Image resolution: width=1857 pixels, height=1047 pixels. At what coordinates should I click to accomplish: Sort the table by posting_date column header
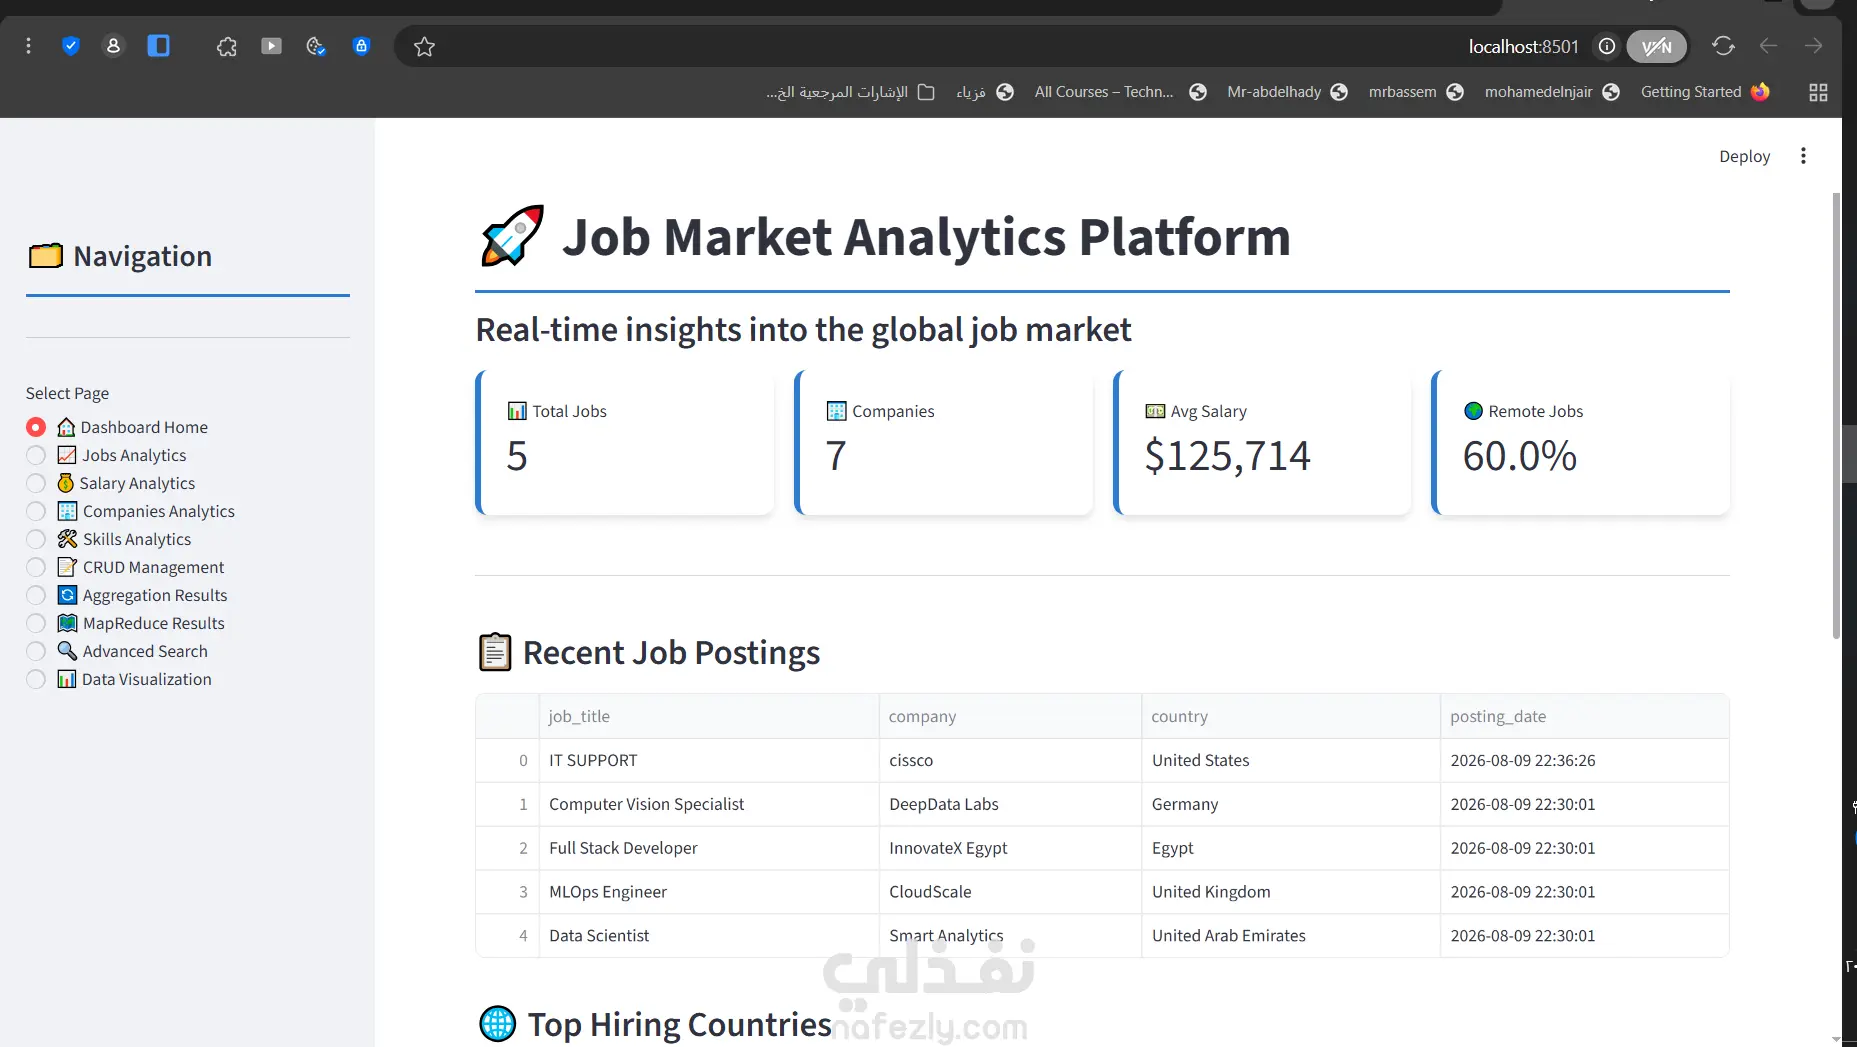point(1584,716)
